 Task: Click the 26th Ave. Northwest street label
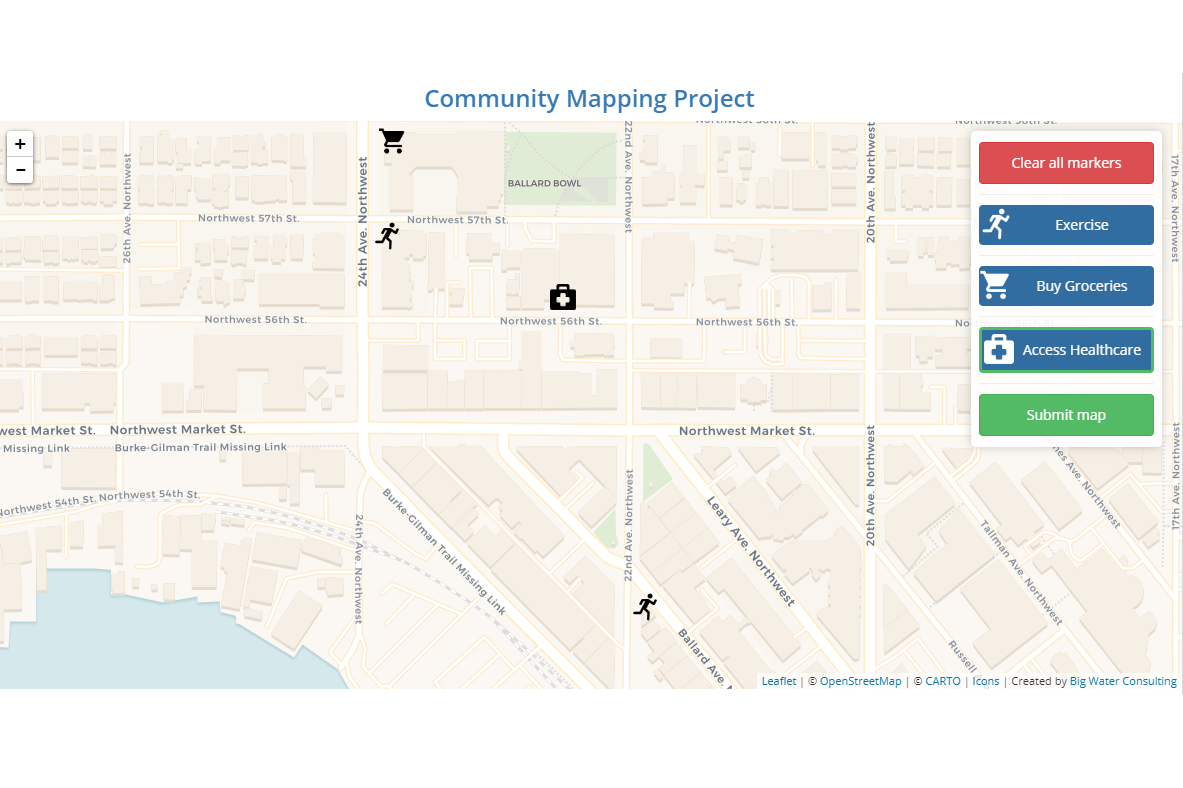click(x=127, y=208)
